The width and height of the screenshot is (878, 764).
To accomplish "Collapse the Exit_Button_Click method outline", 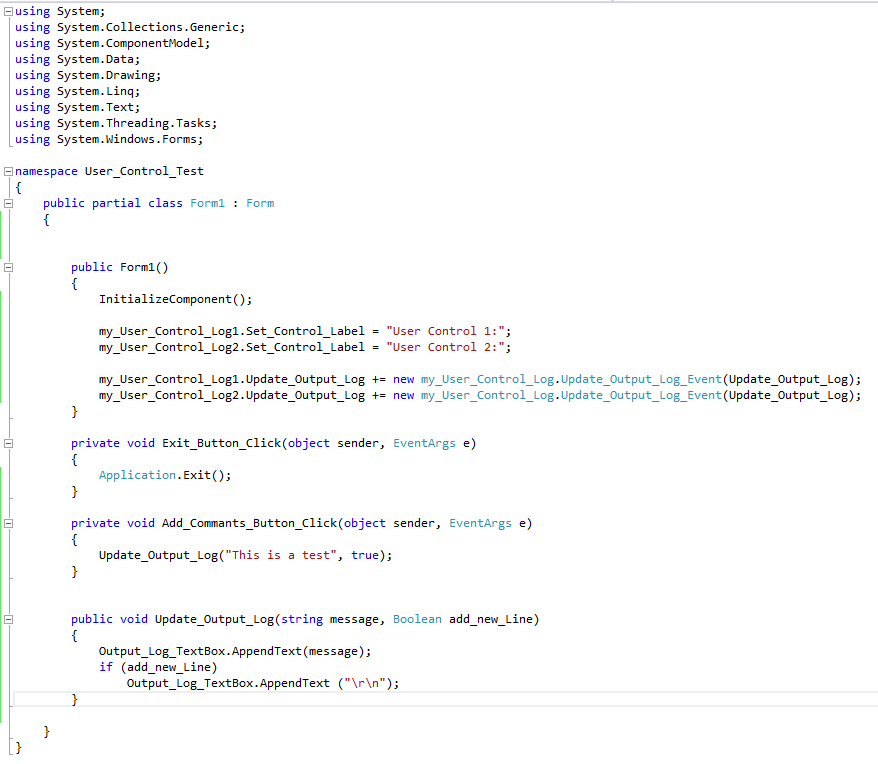I will 8,443.
